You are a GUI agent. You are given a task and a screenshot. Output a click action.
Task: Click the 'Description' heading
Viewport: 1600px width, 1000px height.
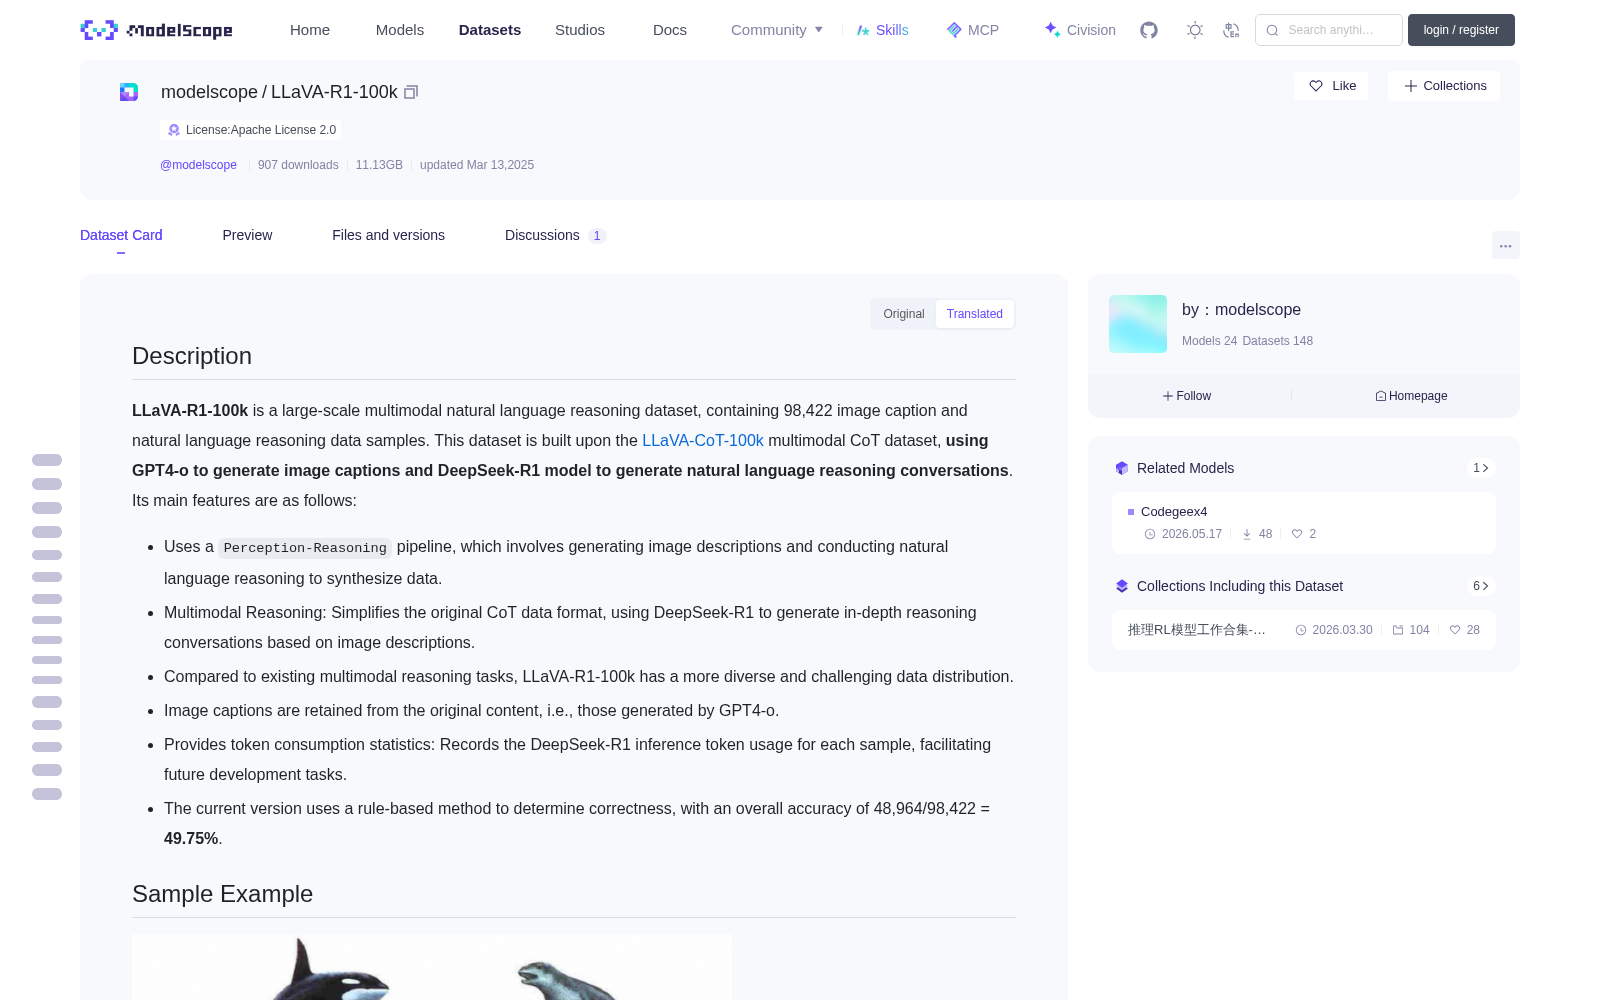pyautogui.click(x=192, y=356)
